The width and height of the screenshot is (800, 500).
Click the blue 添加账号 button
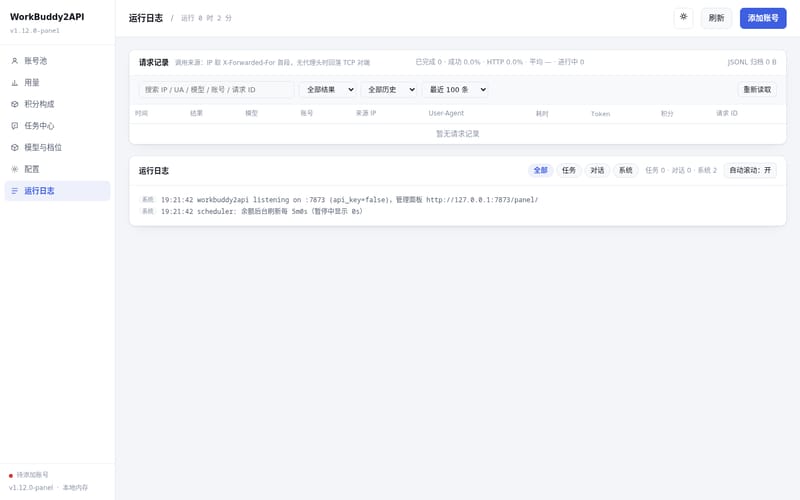763,18
